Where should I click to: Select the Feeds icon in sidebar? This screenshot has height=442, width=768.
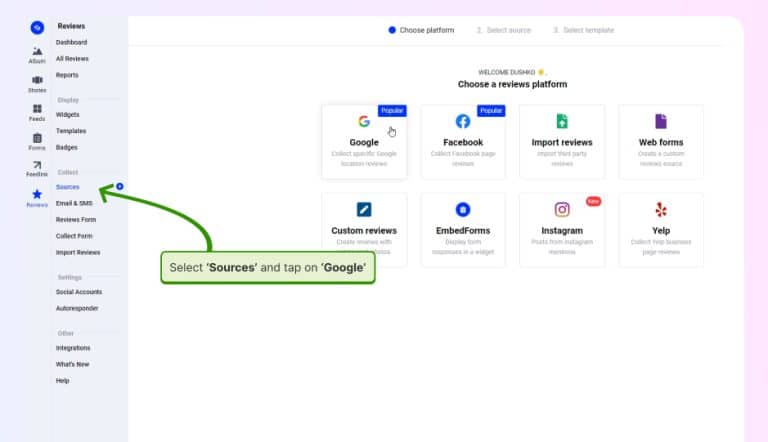pyautogui.click(x=37, y=112)
